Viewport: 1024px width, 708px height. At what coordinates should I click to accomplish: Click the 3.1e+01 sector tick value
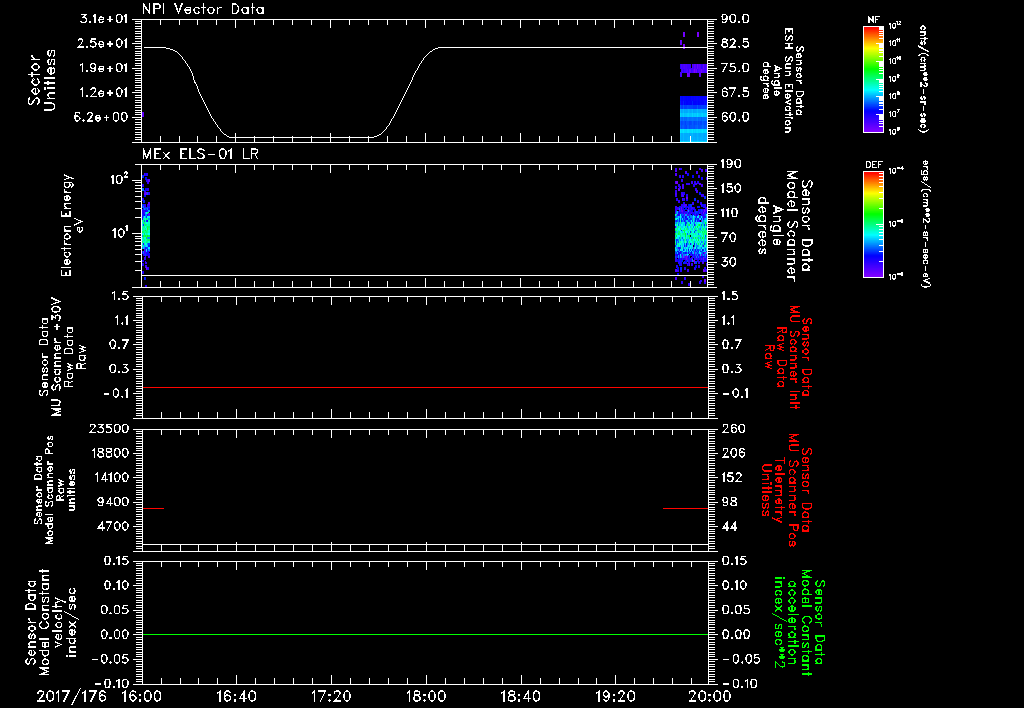tap(104, 19)
